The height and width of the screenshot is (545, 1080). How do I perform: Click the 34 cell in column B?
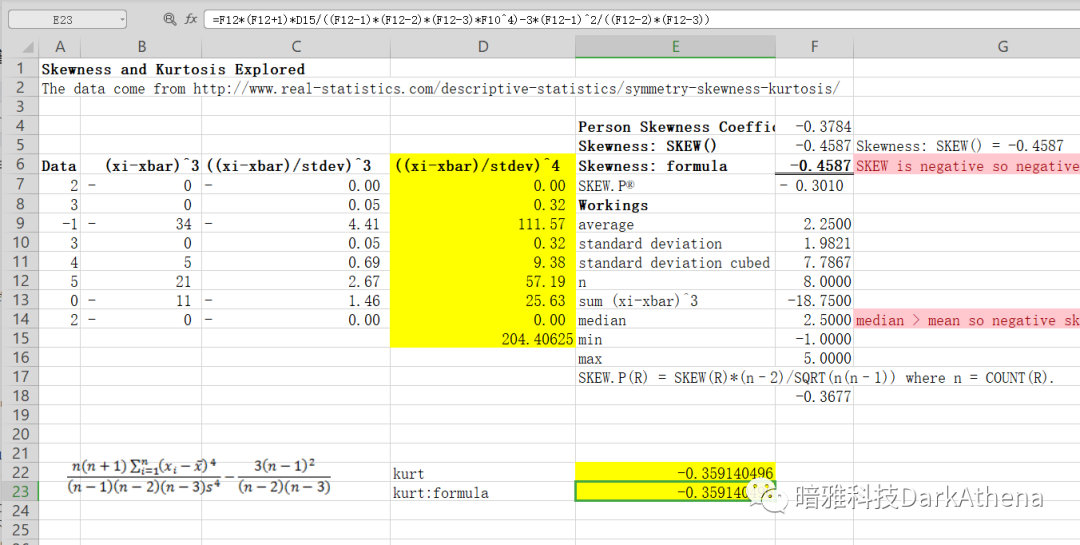tap(183, 224)
